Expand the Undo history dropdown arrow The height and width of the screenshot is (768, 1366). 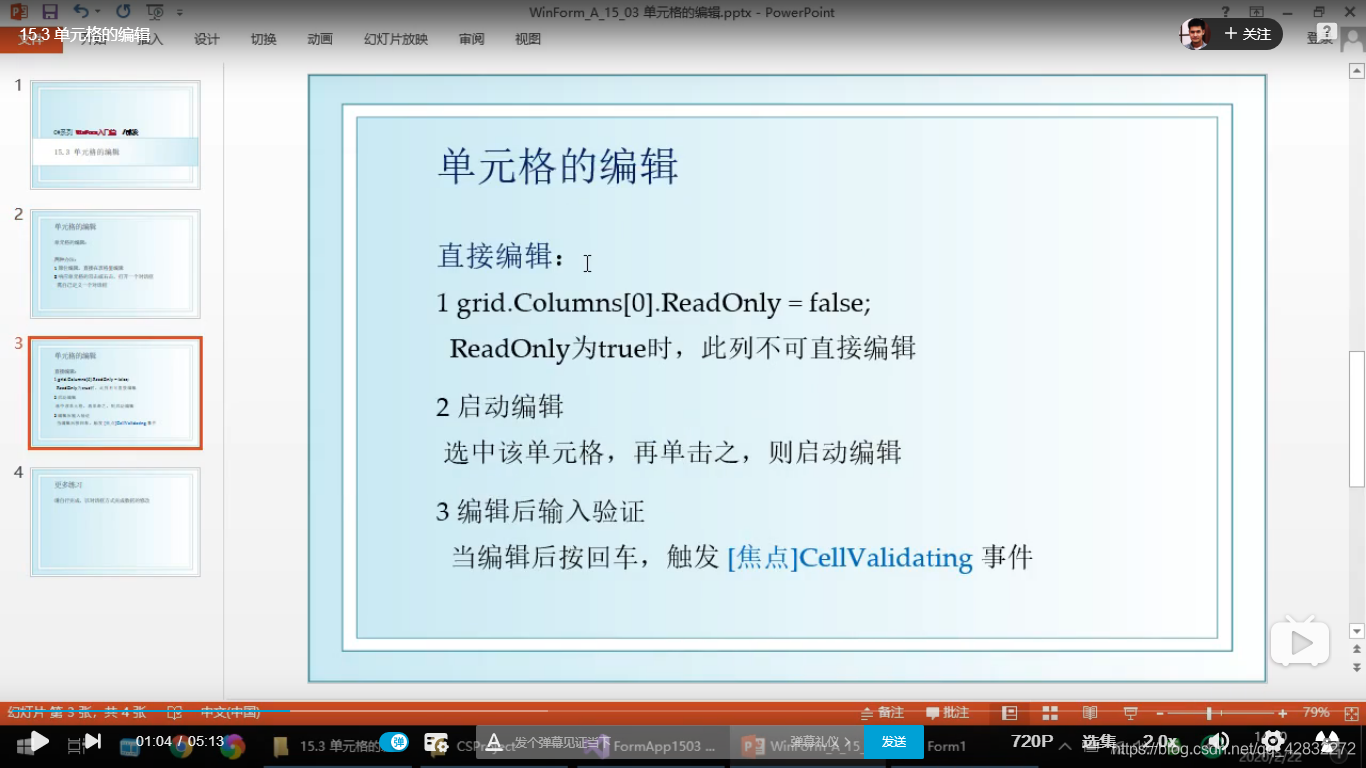99,13
